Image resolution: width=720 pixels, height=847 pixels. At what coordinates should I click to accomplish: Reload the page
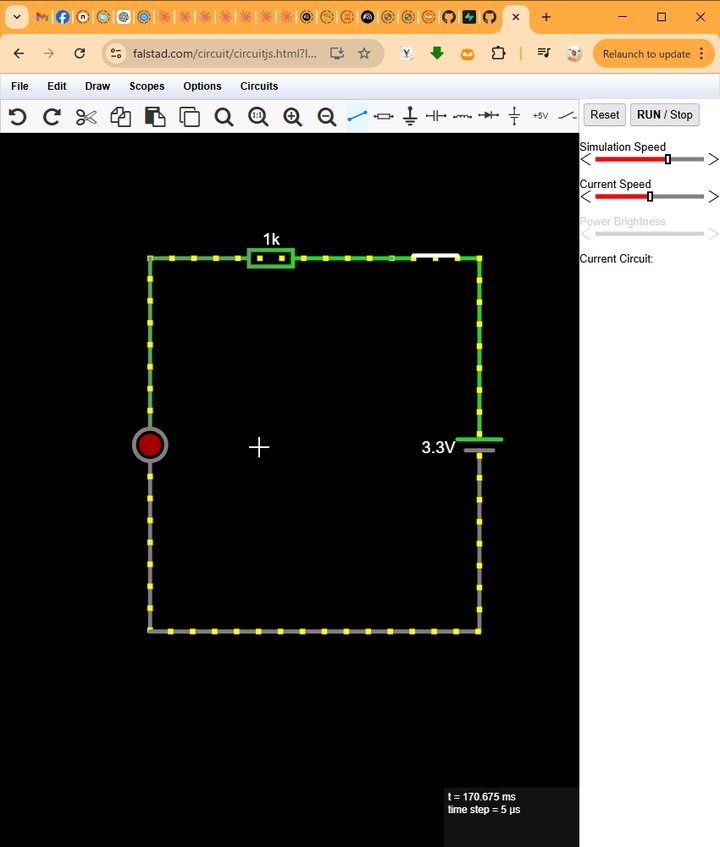point(79,53)
